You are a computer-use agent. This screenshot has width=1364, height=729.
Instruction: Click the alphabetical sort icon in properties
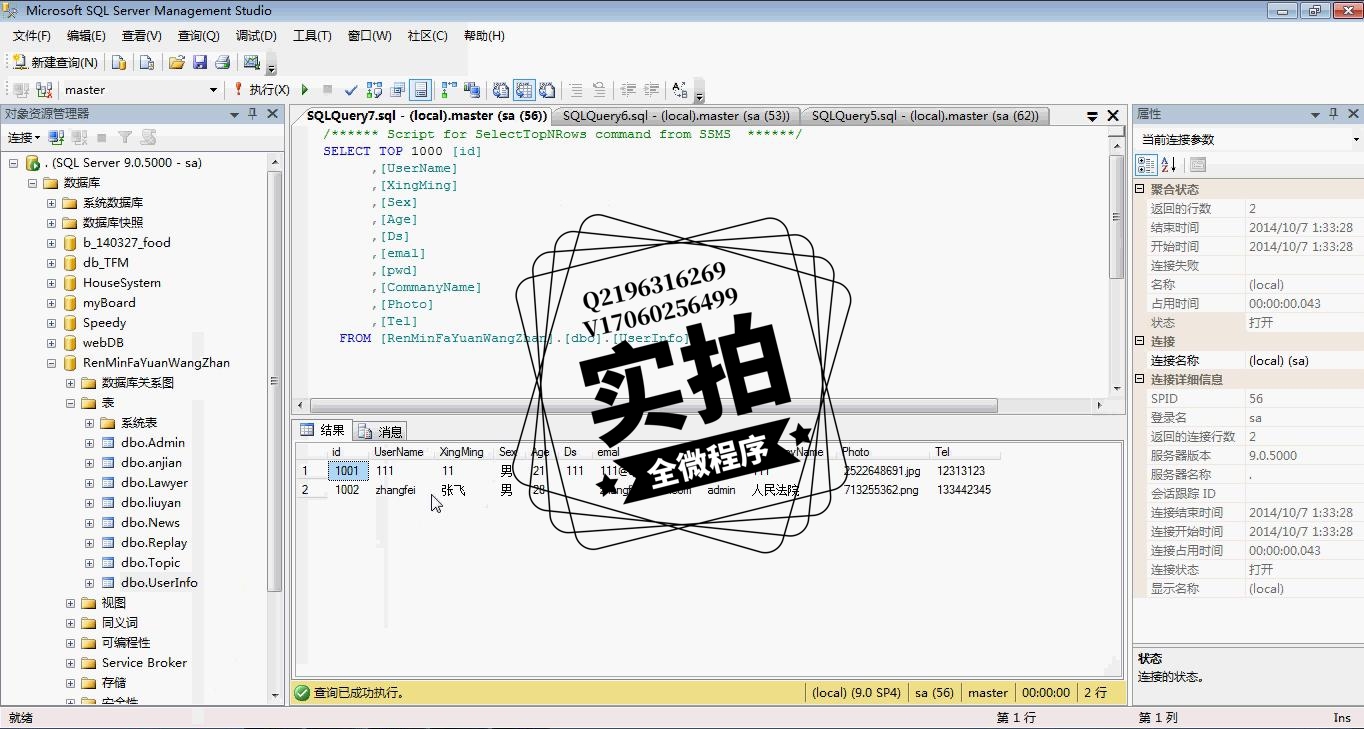[1168, 165]
